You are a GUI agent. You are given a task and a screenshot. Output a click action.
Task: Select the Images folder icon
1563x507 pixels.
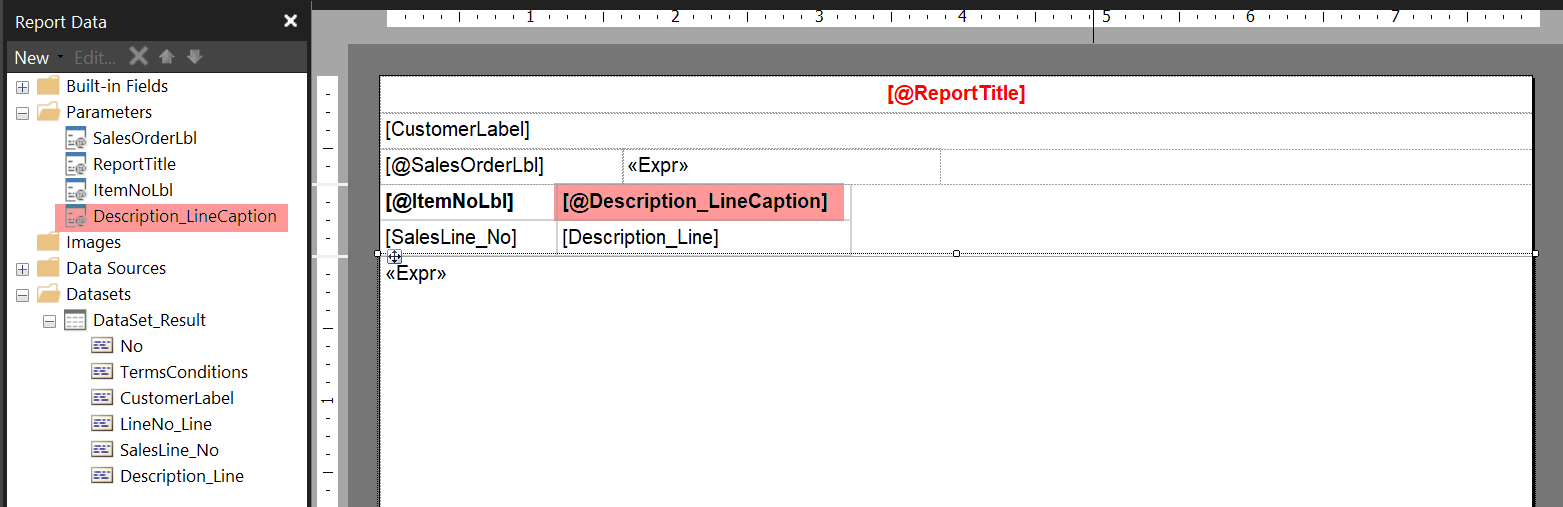(x=48, y=242)
